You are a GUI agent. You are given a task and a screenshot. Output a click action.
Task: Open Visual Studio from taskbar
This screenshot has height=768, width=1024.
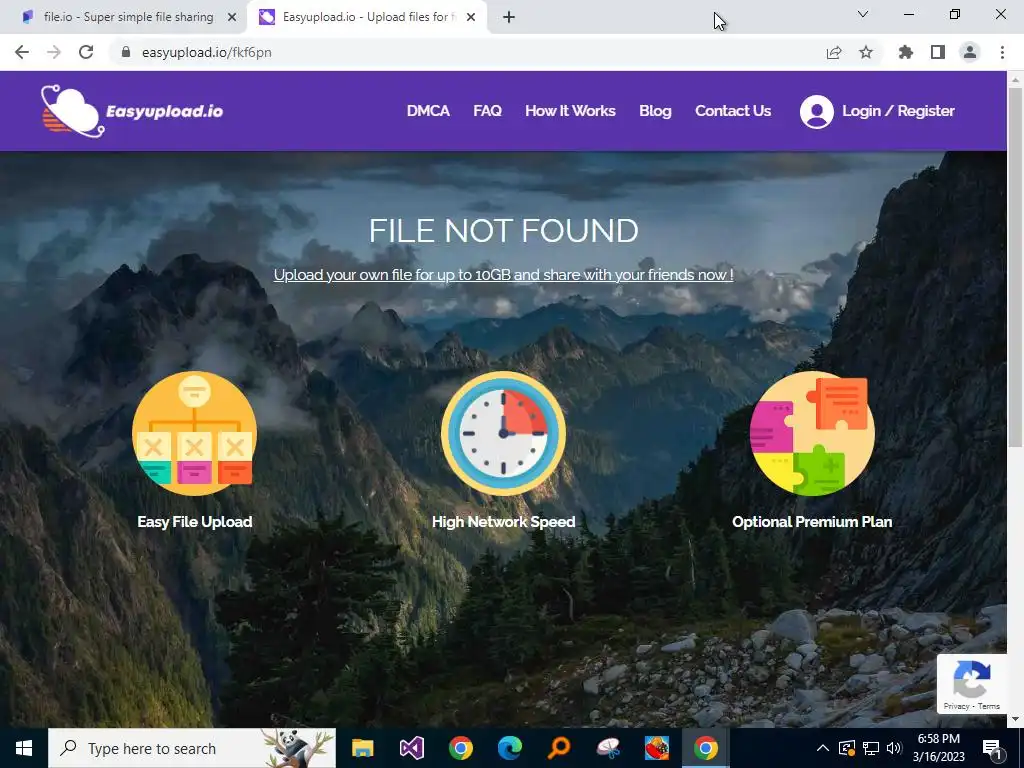(x=411, y=748)
